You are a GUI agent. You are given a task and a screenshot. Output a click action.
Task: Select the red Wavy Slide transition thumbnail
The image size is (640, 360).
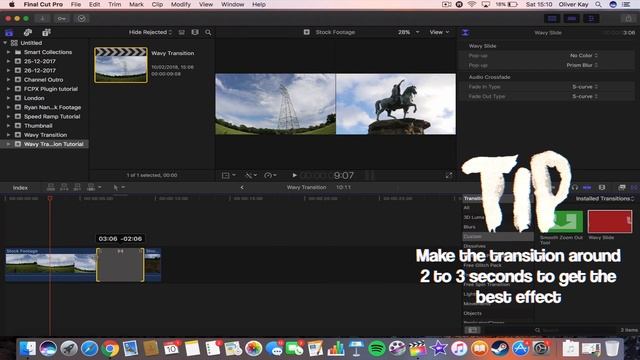tap(610, 222)
